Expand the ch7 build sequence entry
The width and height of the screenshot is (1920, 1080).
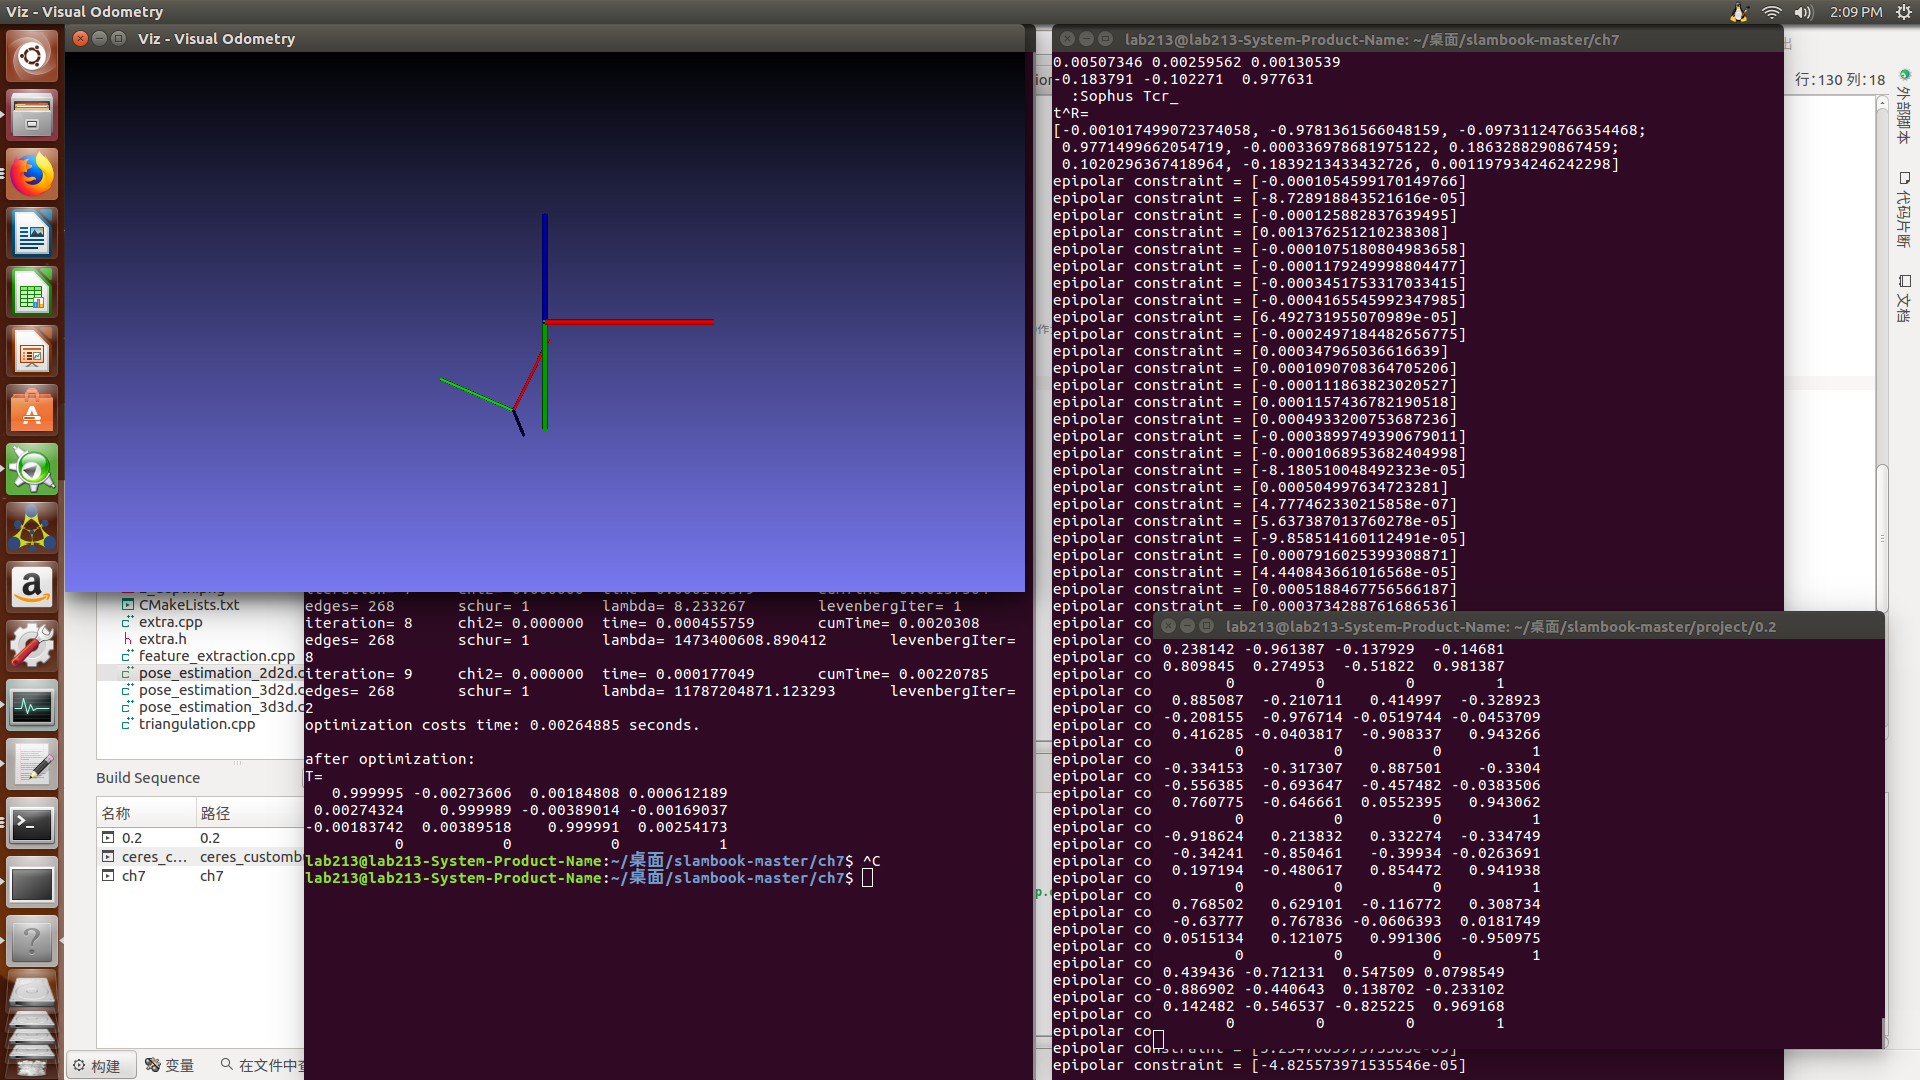(108, 876)
